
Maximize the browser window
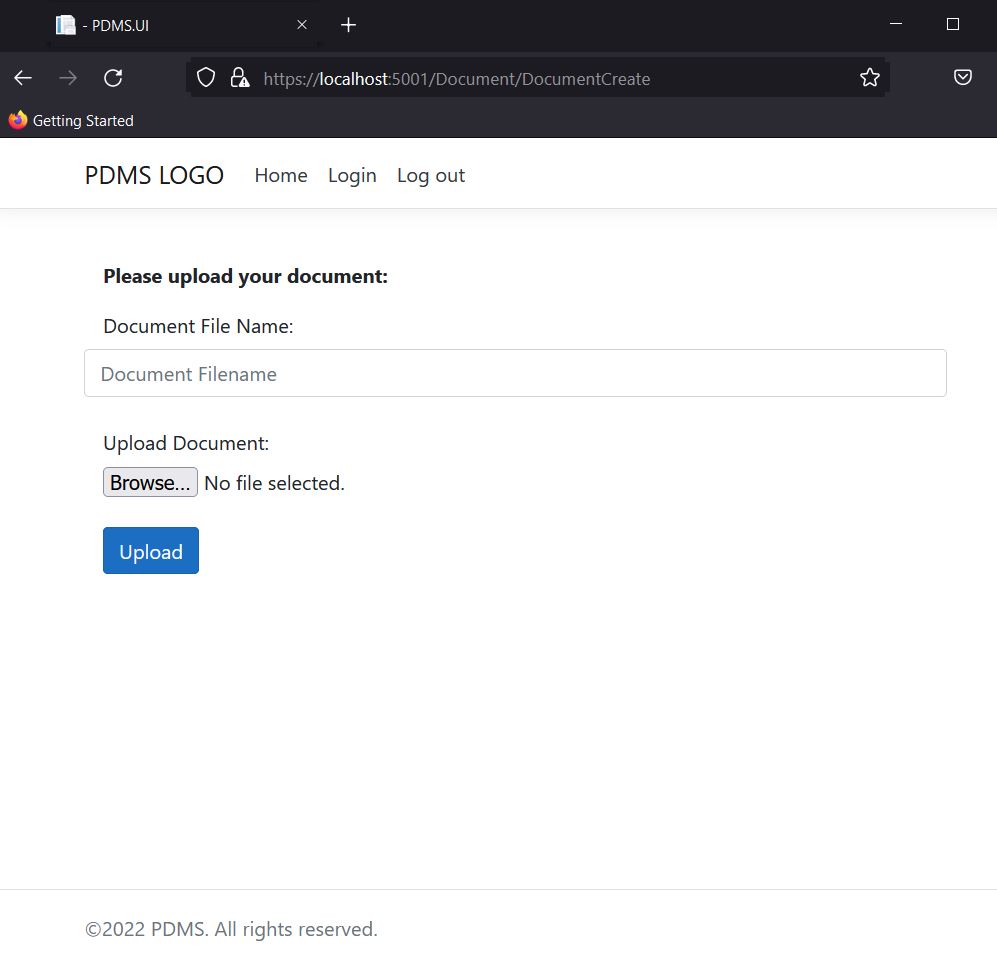pos(952,24)
